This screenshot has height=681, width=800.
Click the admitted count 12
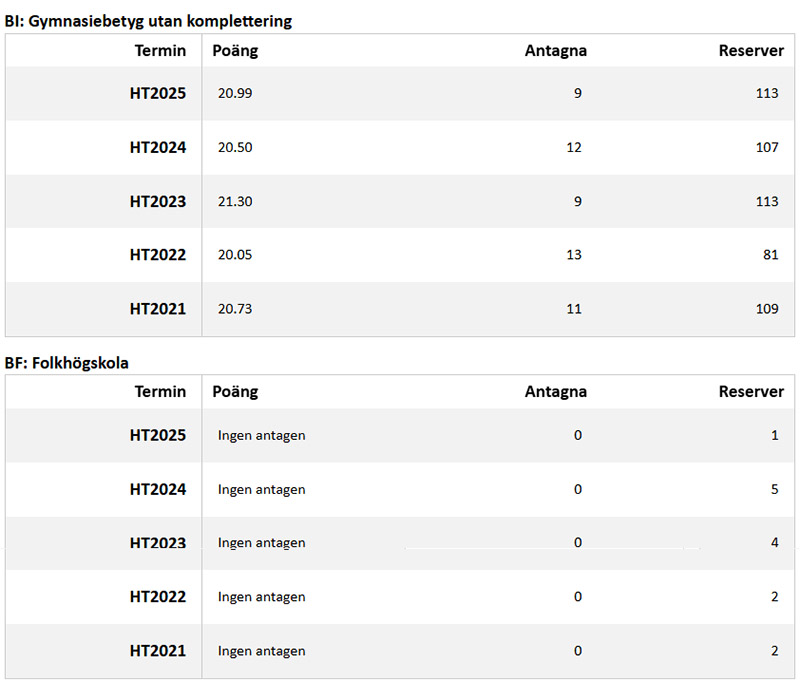click(573, 147)
